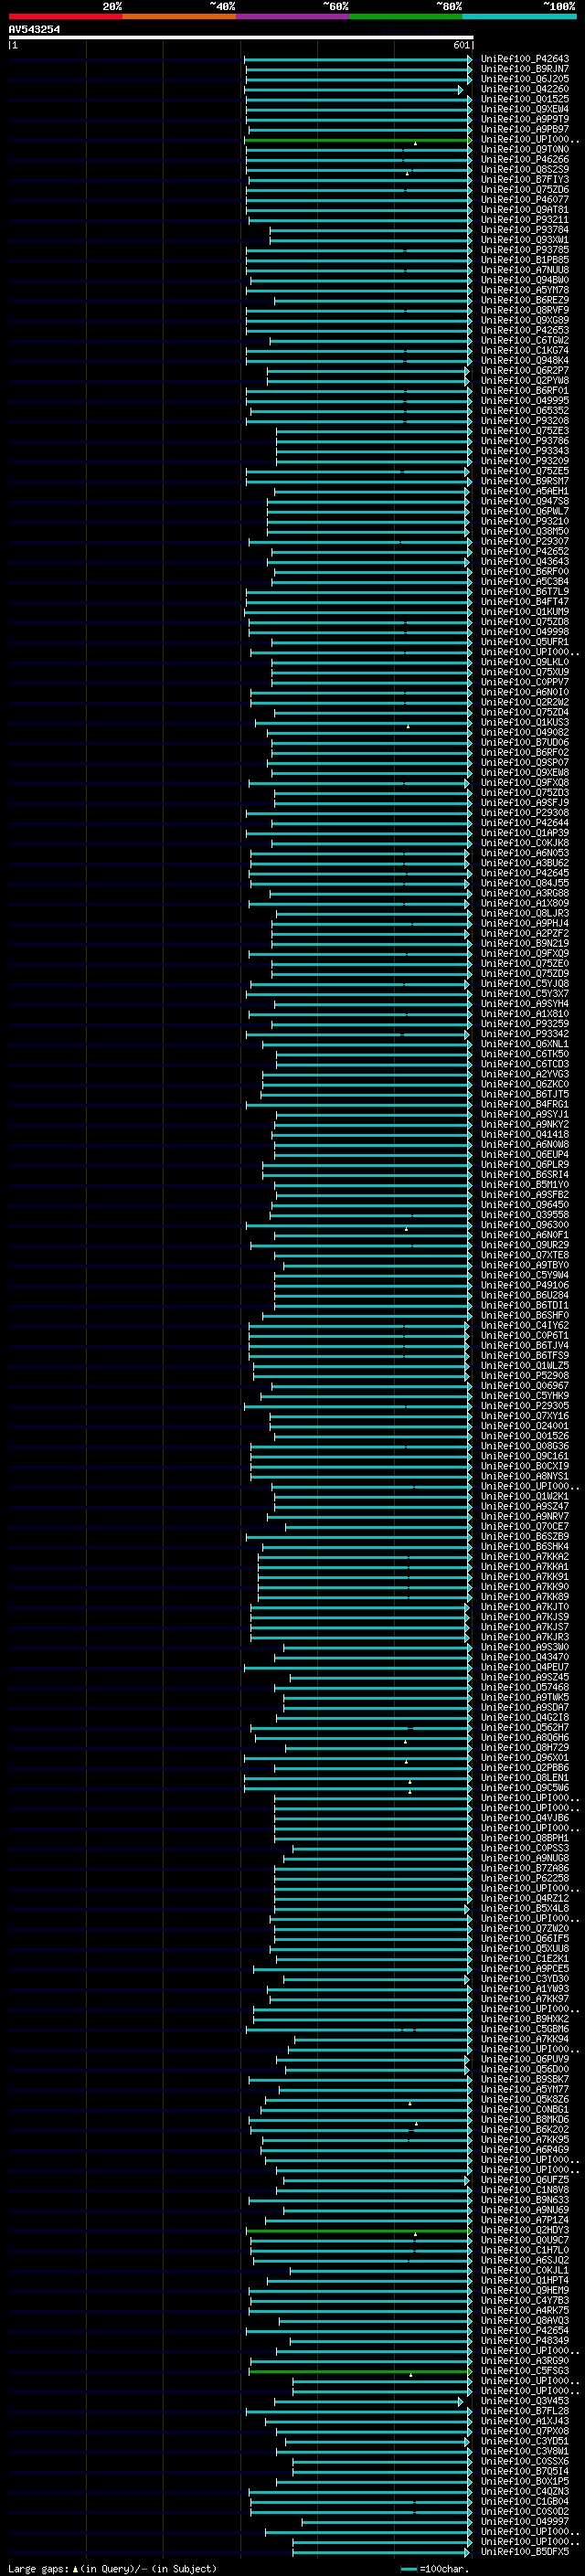The height and width of the screenshot is (2576, 585).
Task: Click the query name AV543254
Action: tap(34, 30)
